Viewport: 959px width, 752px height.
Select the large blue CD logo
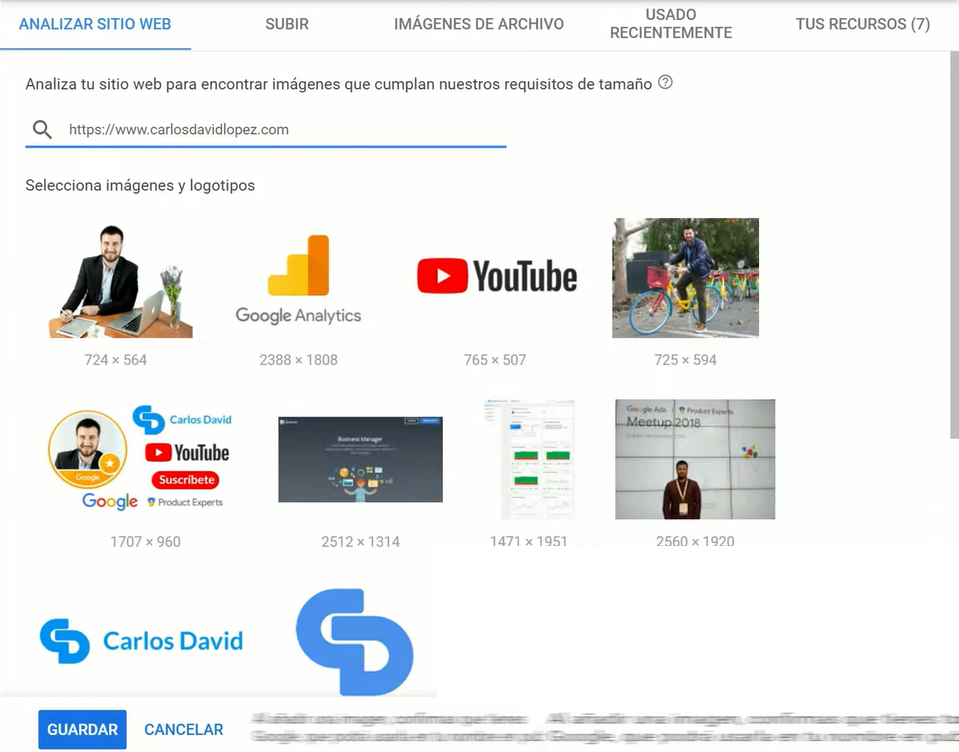coord(355,642)
